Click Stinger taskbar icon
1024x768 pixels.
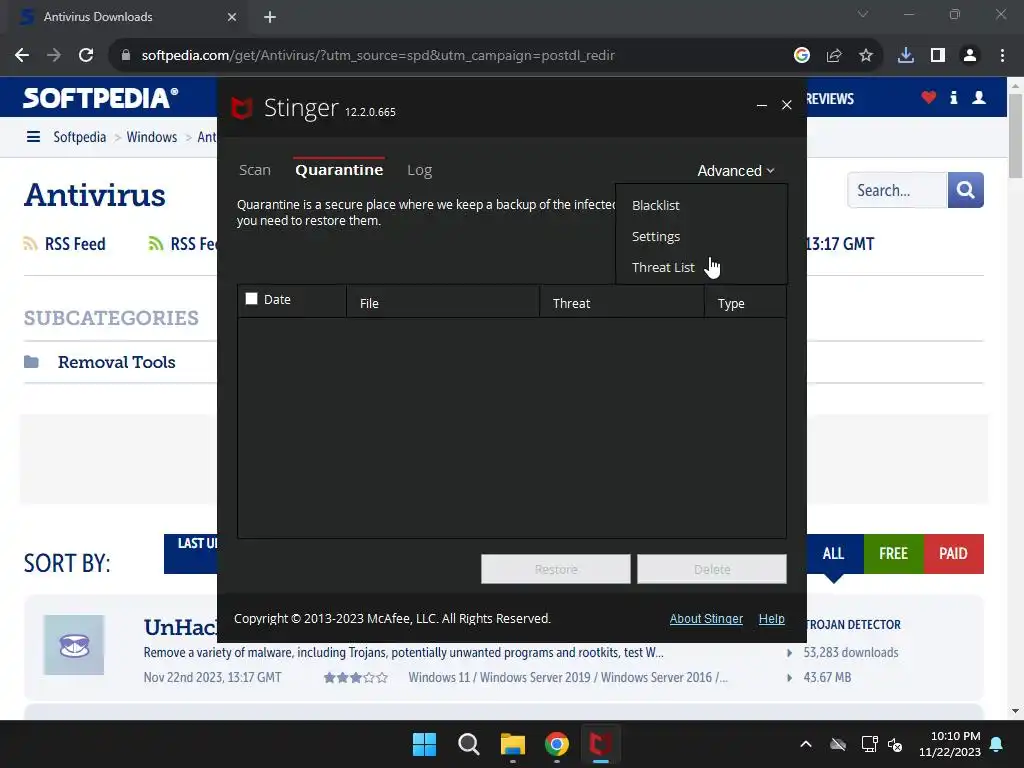(x=601, y=744)
